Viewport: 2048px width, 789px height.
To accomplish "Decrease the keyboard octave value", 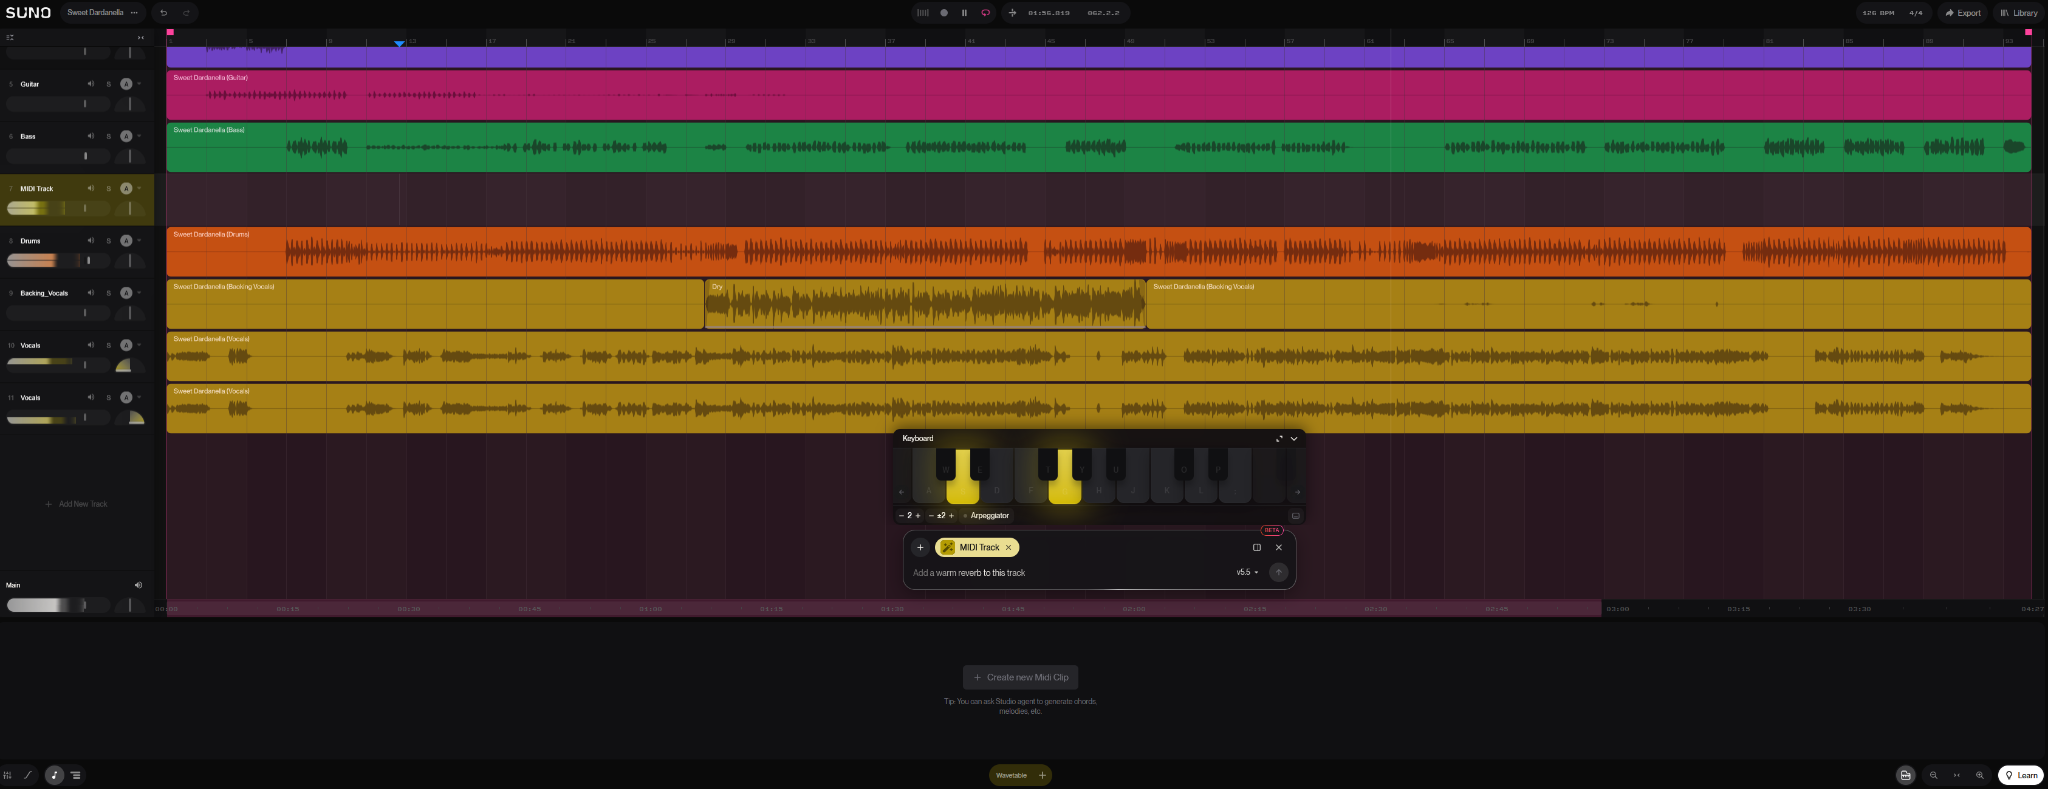I will point(901,516).
